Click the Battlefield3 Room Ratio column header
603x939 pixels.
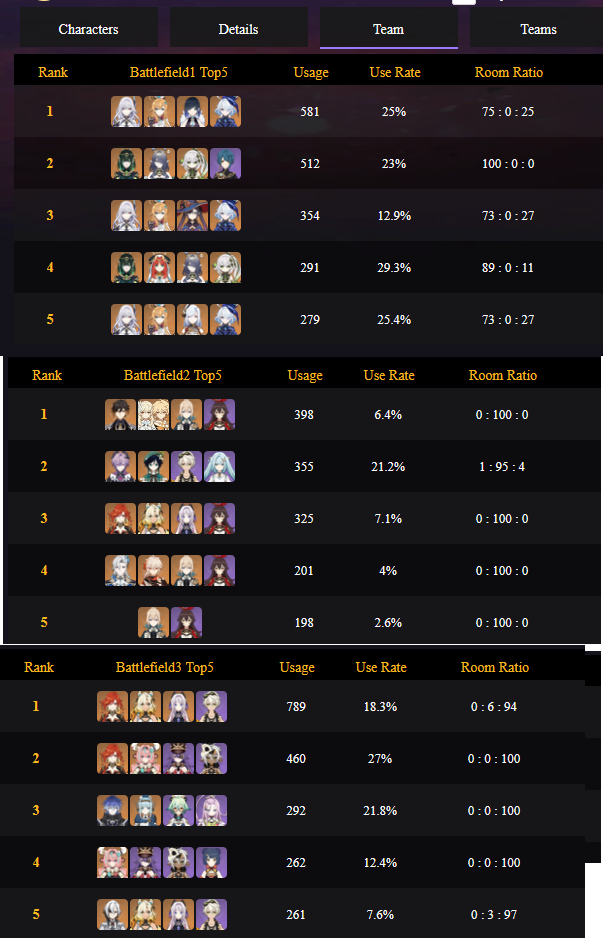(495, 667)
